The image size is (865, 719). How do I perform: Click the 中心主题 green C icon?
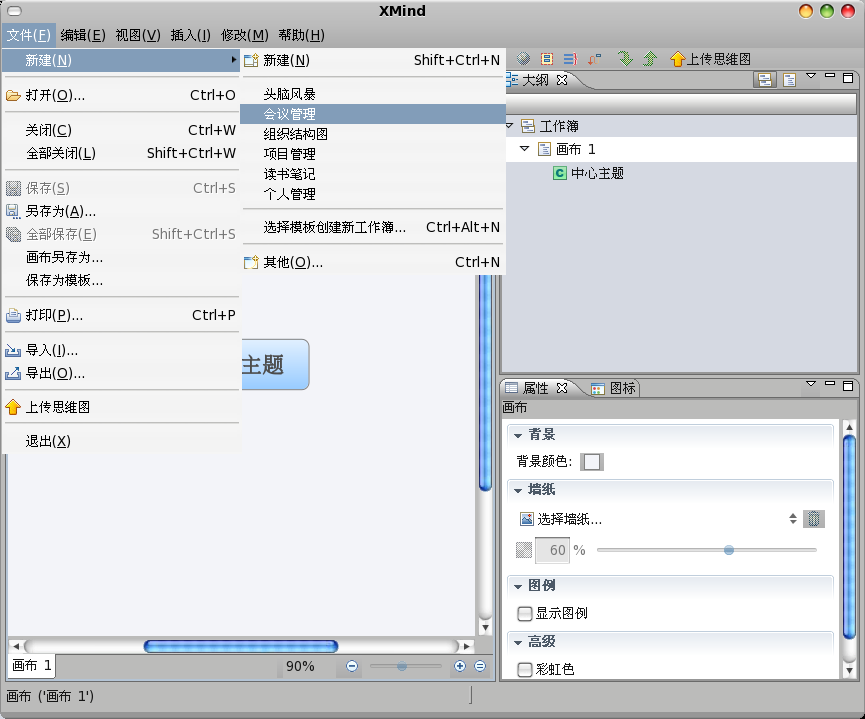(x=559, y=173)
